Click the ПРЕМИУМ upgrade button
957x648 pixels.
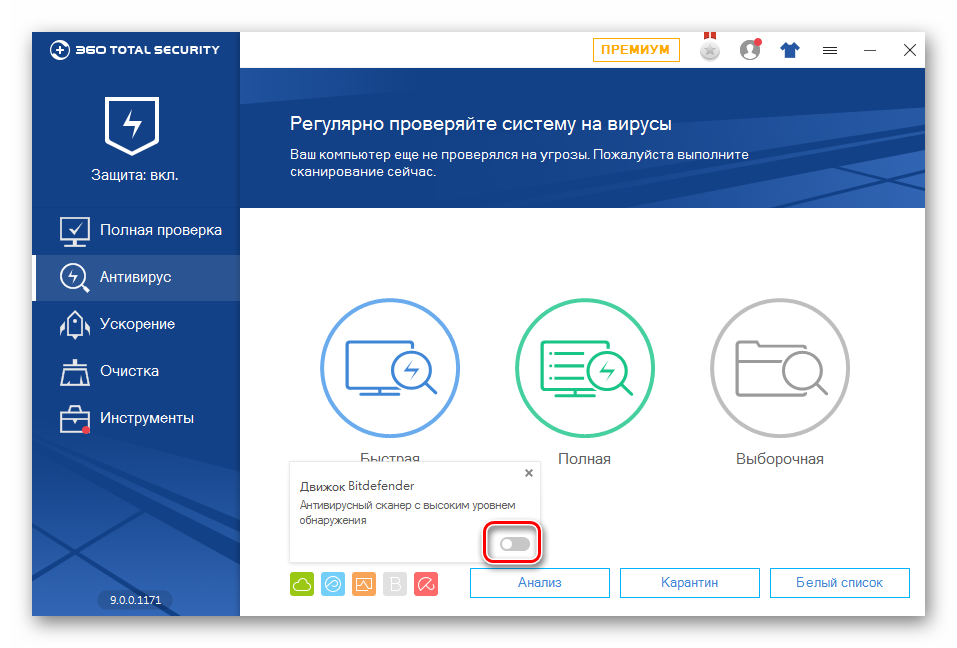coord(636,50)
